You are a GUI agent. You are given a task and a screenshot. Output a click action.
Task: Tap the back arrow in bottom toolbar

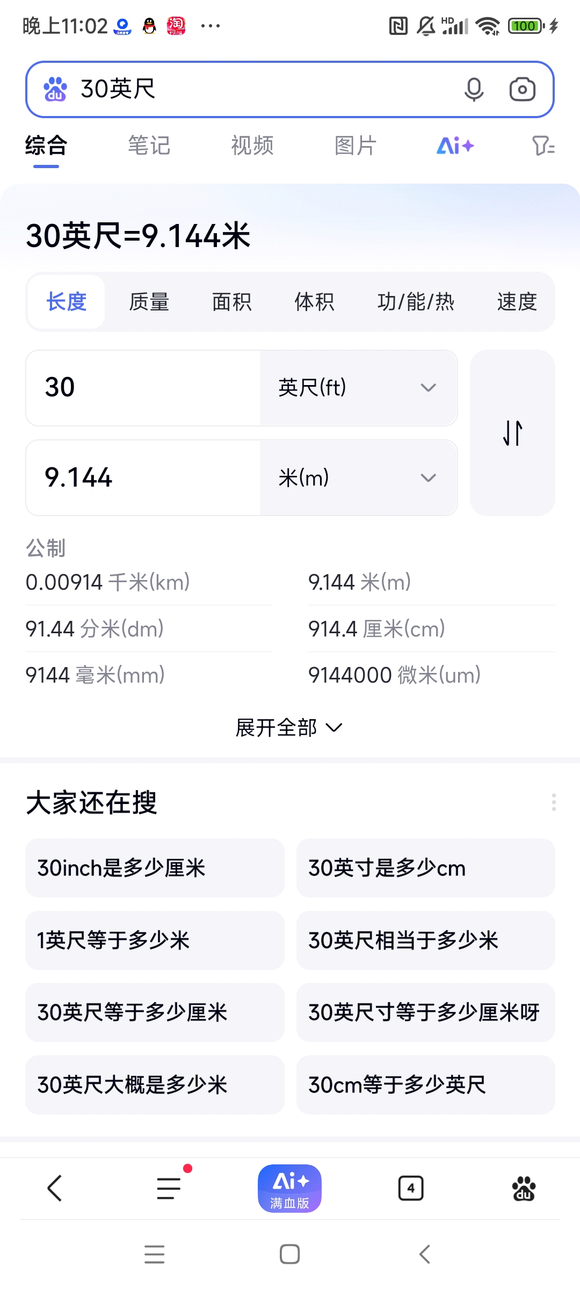point(54,1188)
